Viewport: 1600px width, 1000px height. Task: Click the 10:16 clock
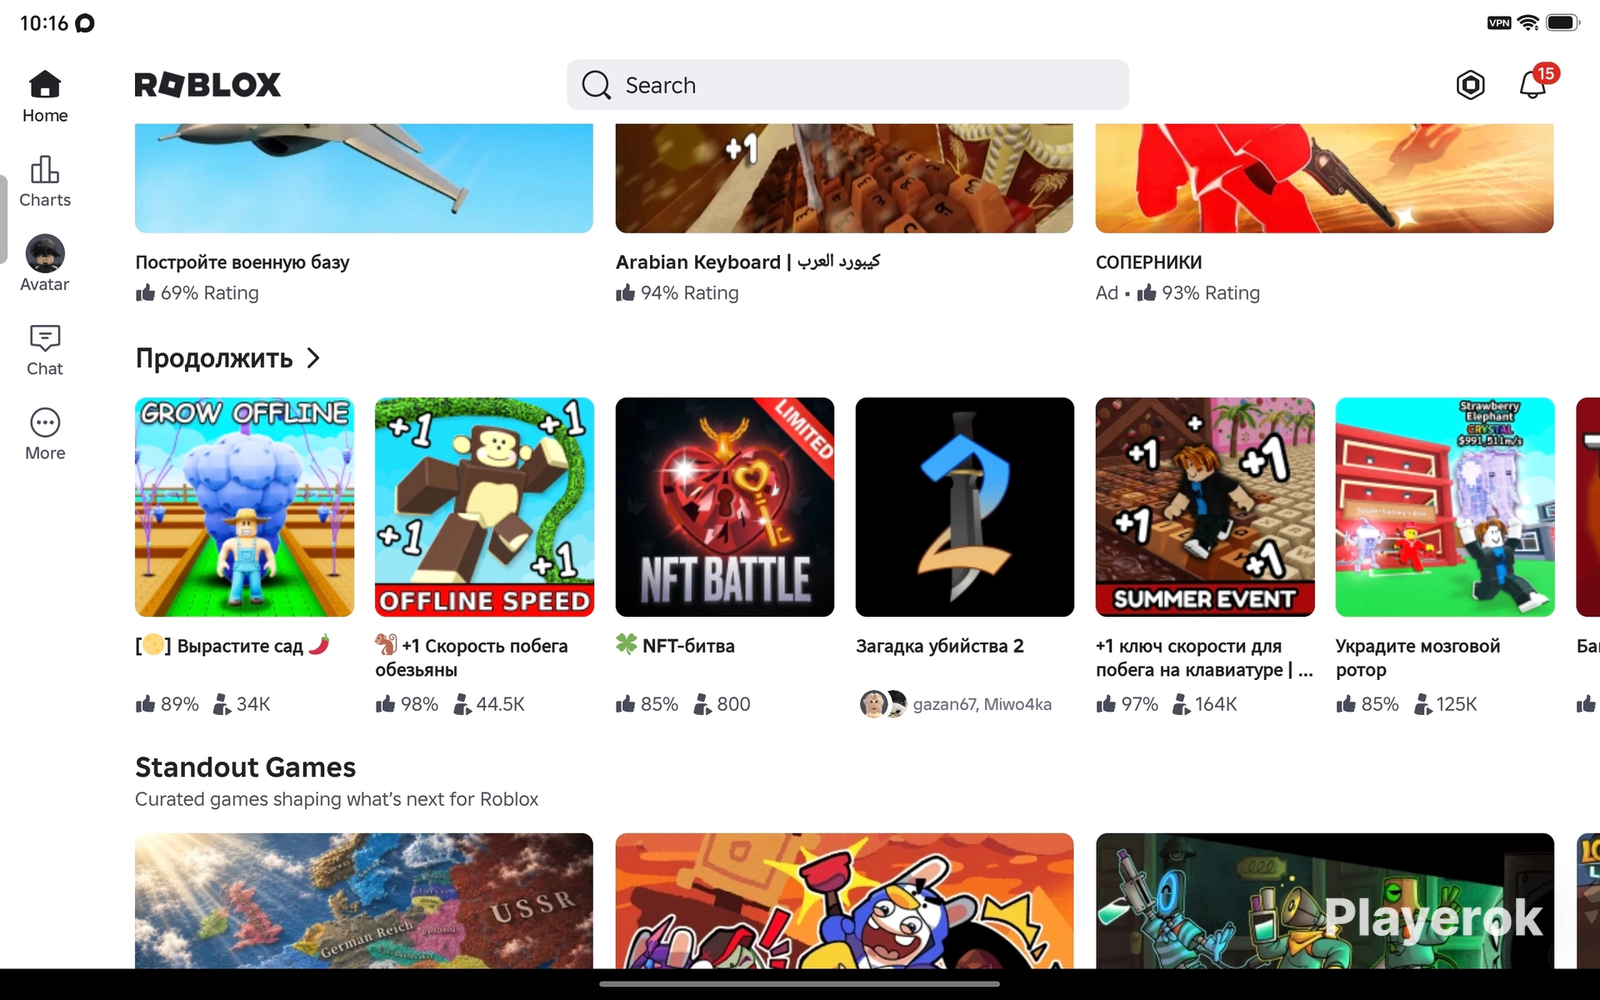[44, 23]
